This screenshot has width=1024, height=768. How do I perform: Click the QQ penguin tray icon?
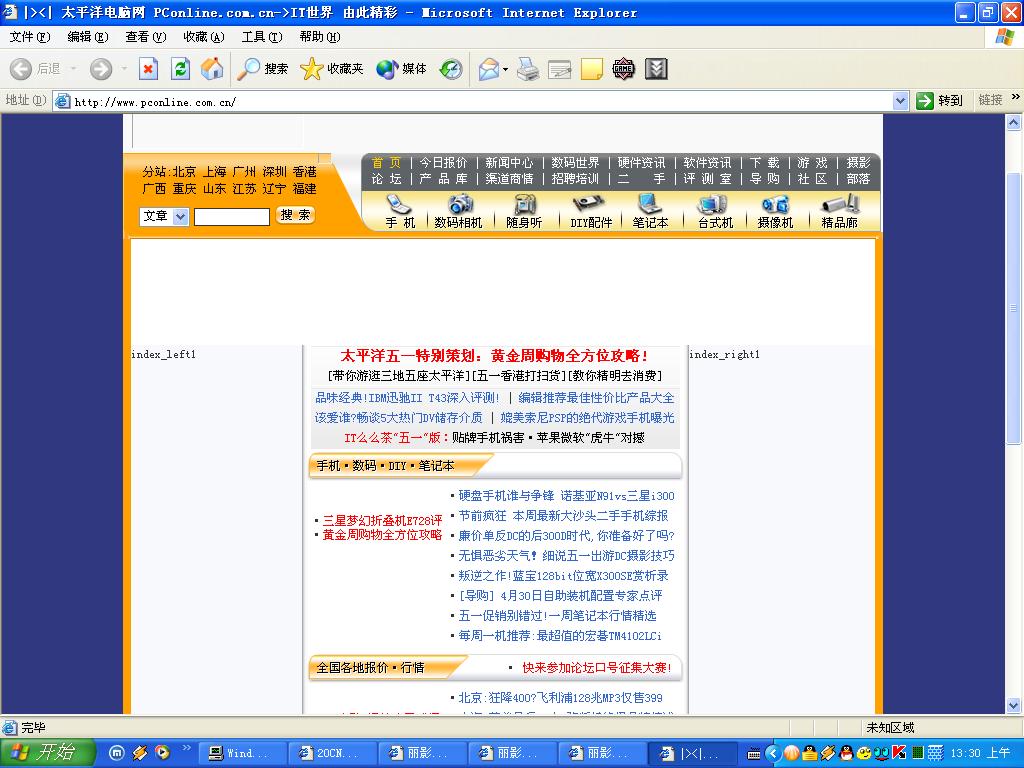[x=846, y=753]
